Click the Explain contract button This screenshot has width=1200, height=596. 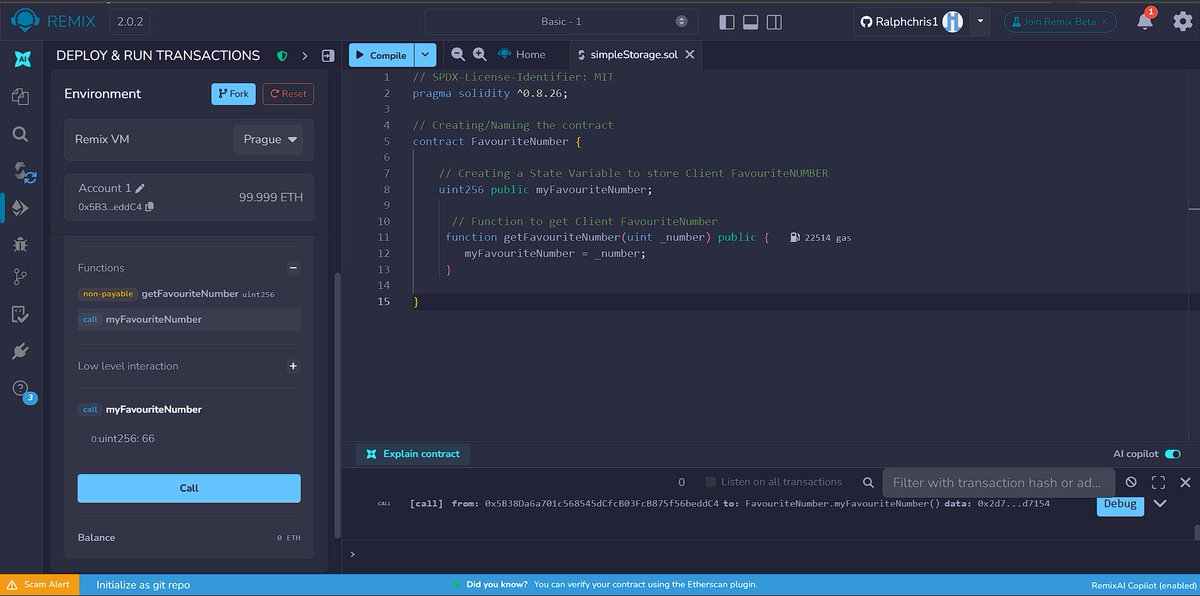coord(413,454)
